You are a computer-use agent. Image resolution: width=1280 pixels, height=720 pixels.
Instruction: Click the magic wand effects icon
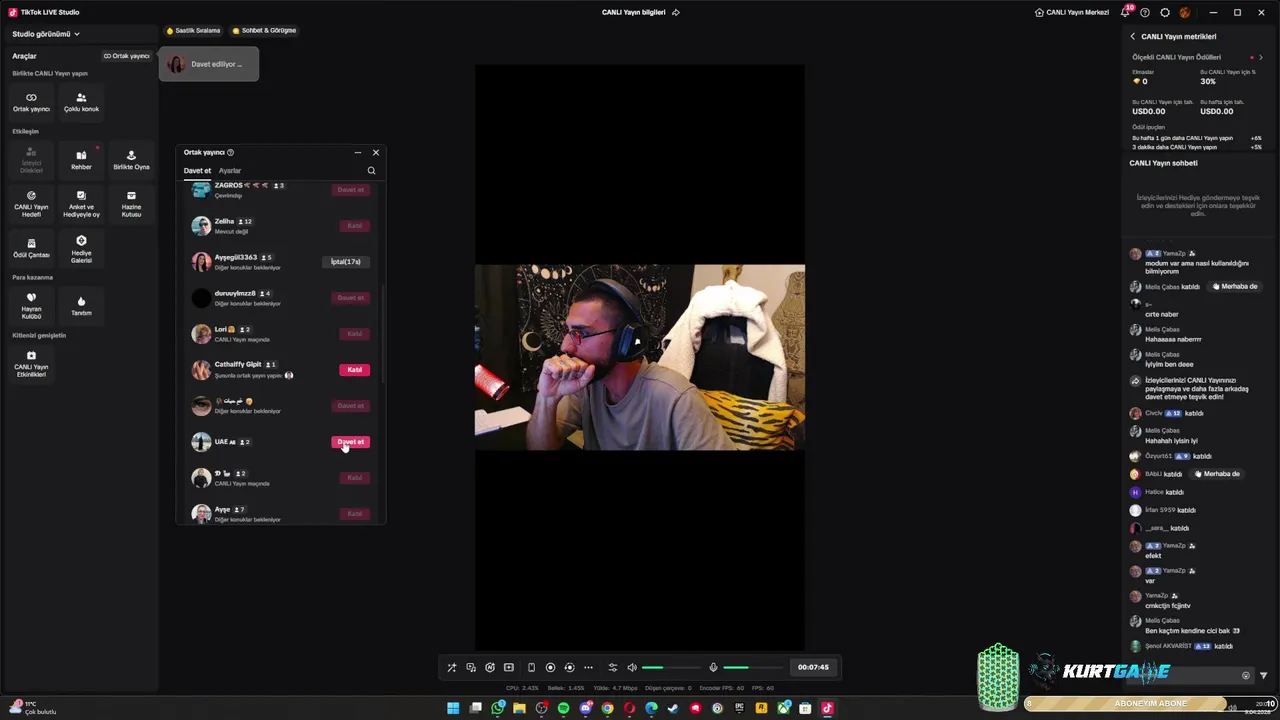click(x=452, y=667)
